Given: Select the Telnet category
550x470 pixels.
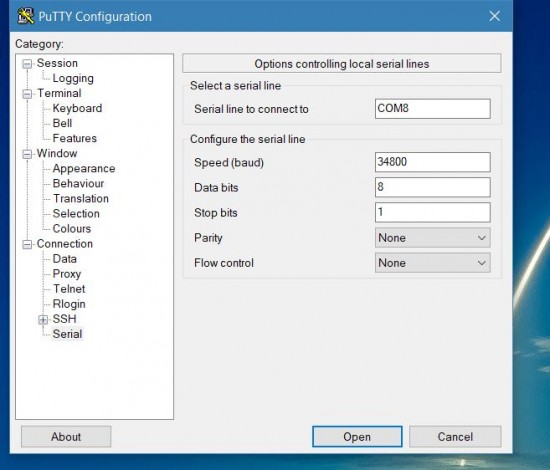Looking at the screenshot, I should [69, 289].
